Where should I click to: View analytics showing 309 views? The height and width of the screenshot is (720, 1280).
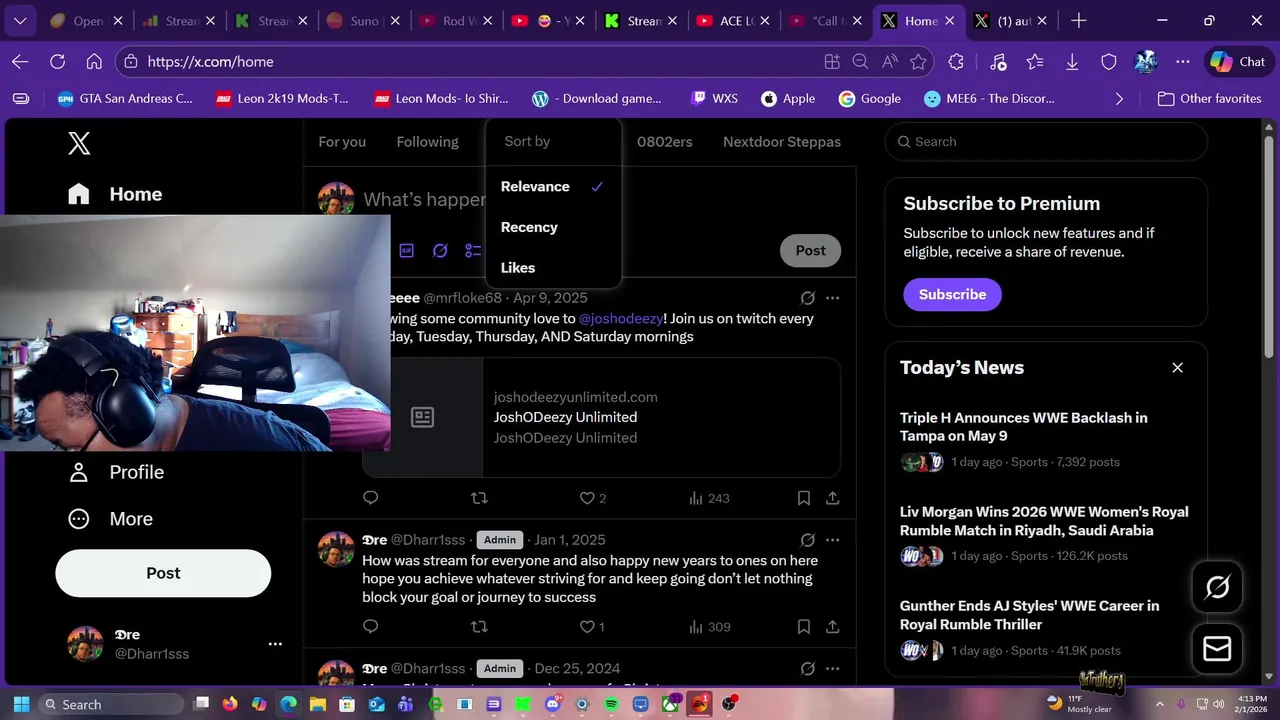point(709,627)
